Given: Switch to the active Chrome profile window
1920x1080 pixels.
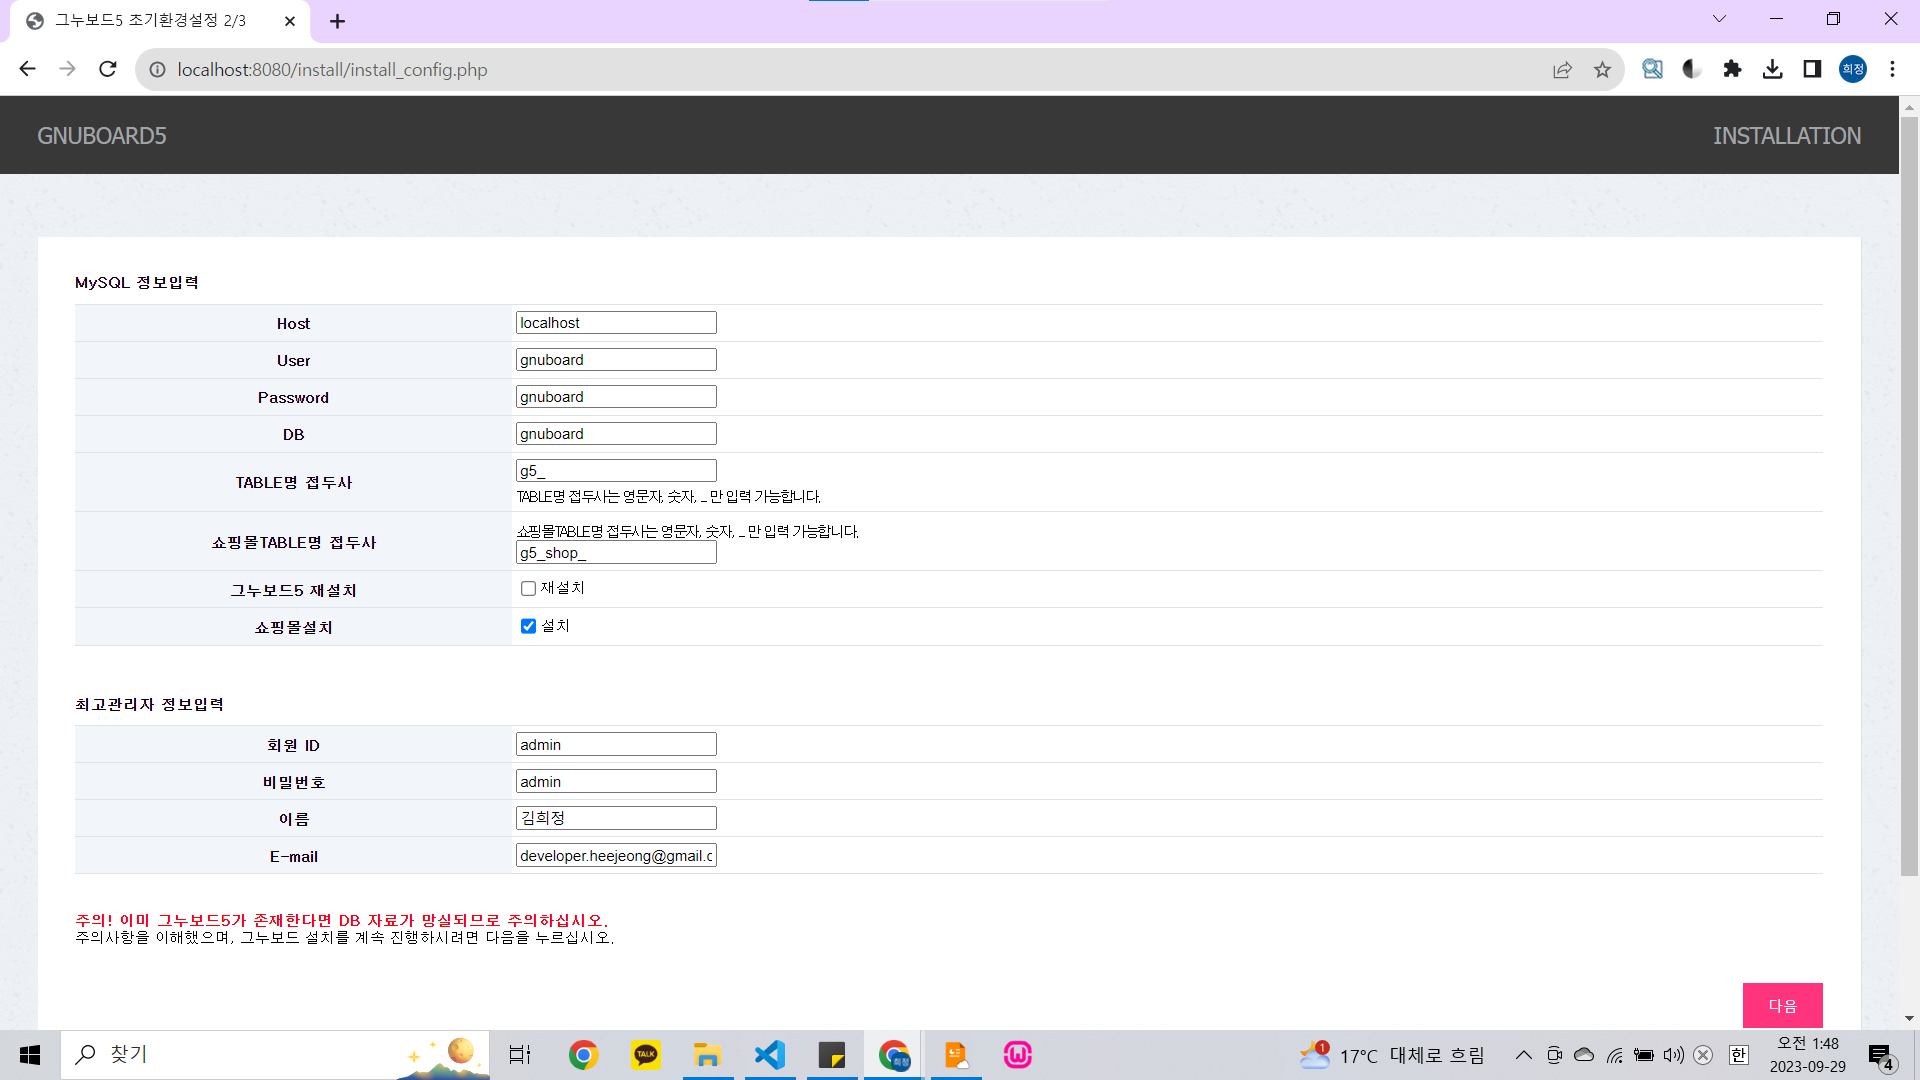Looking at the screenshot, I should point(894,1055).
